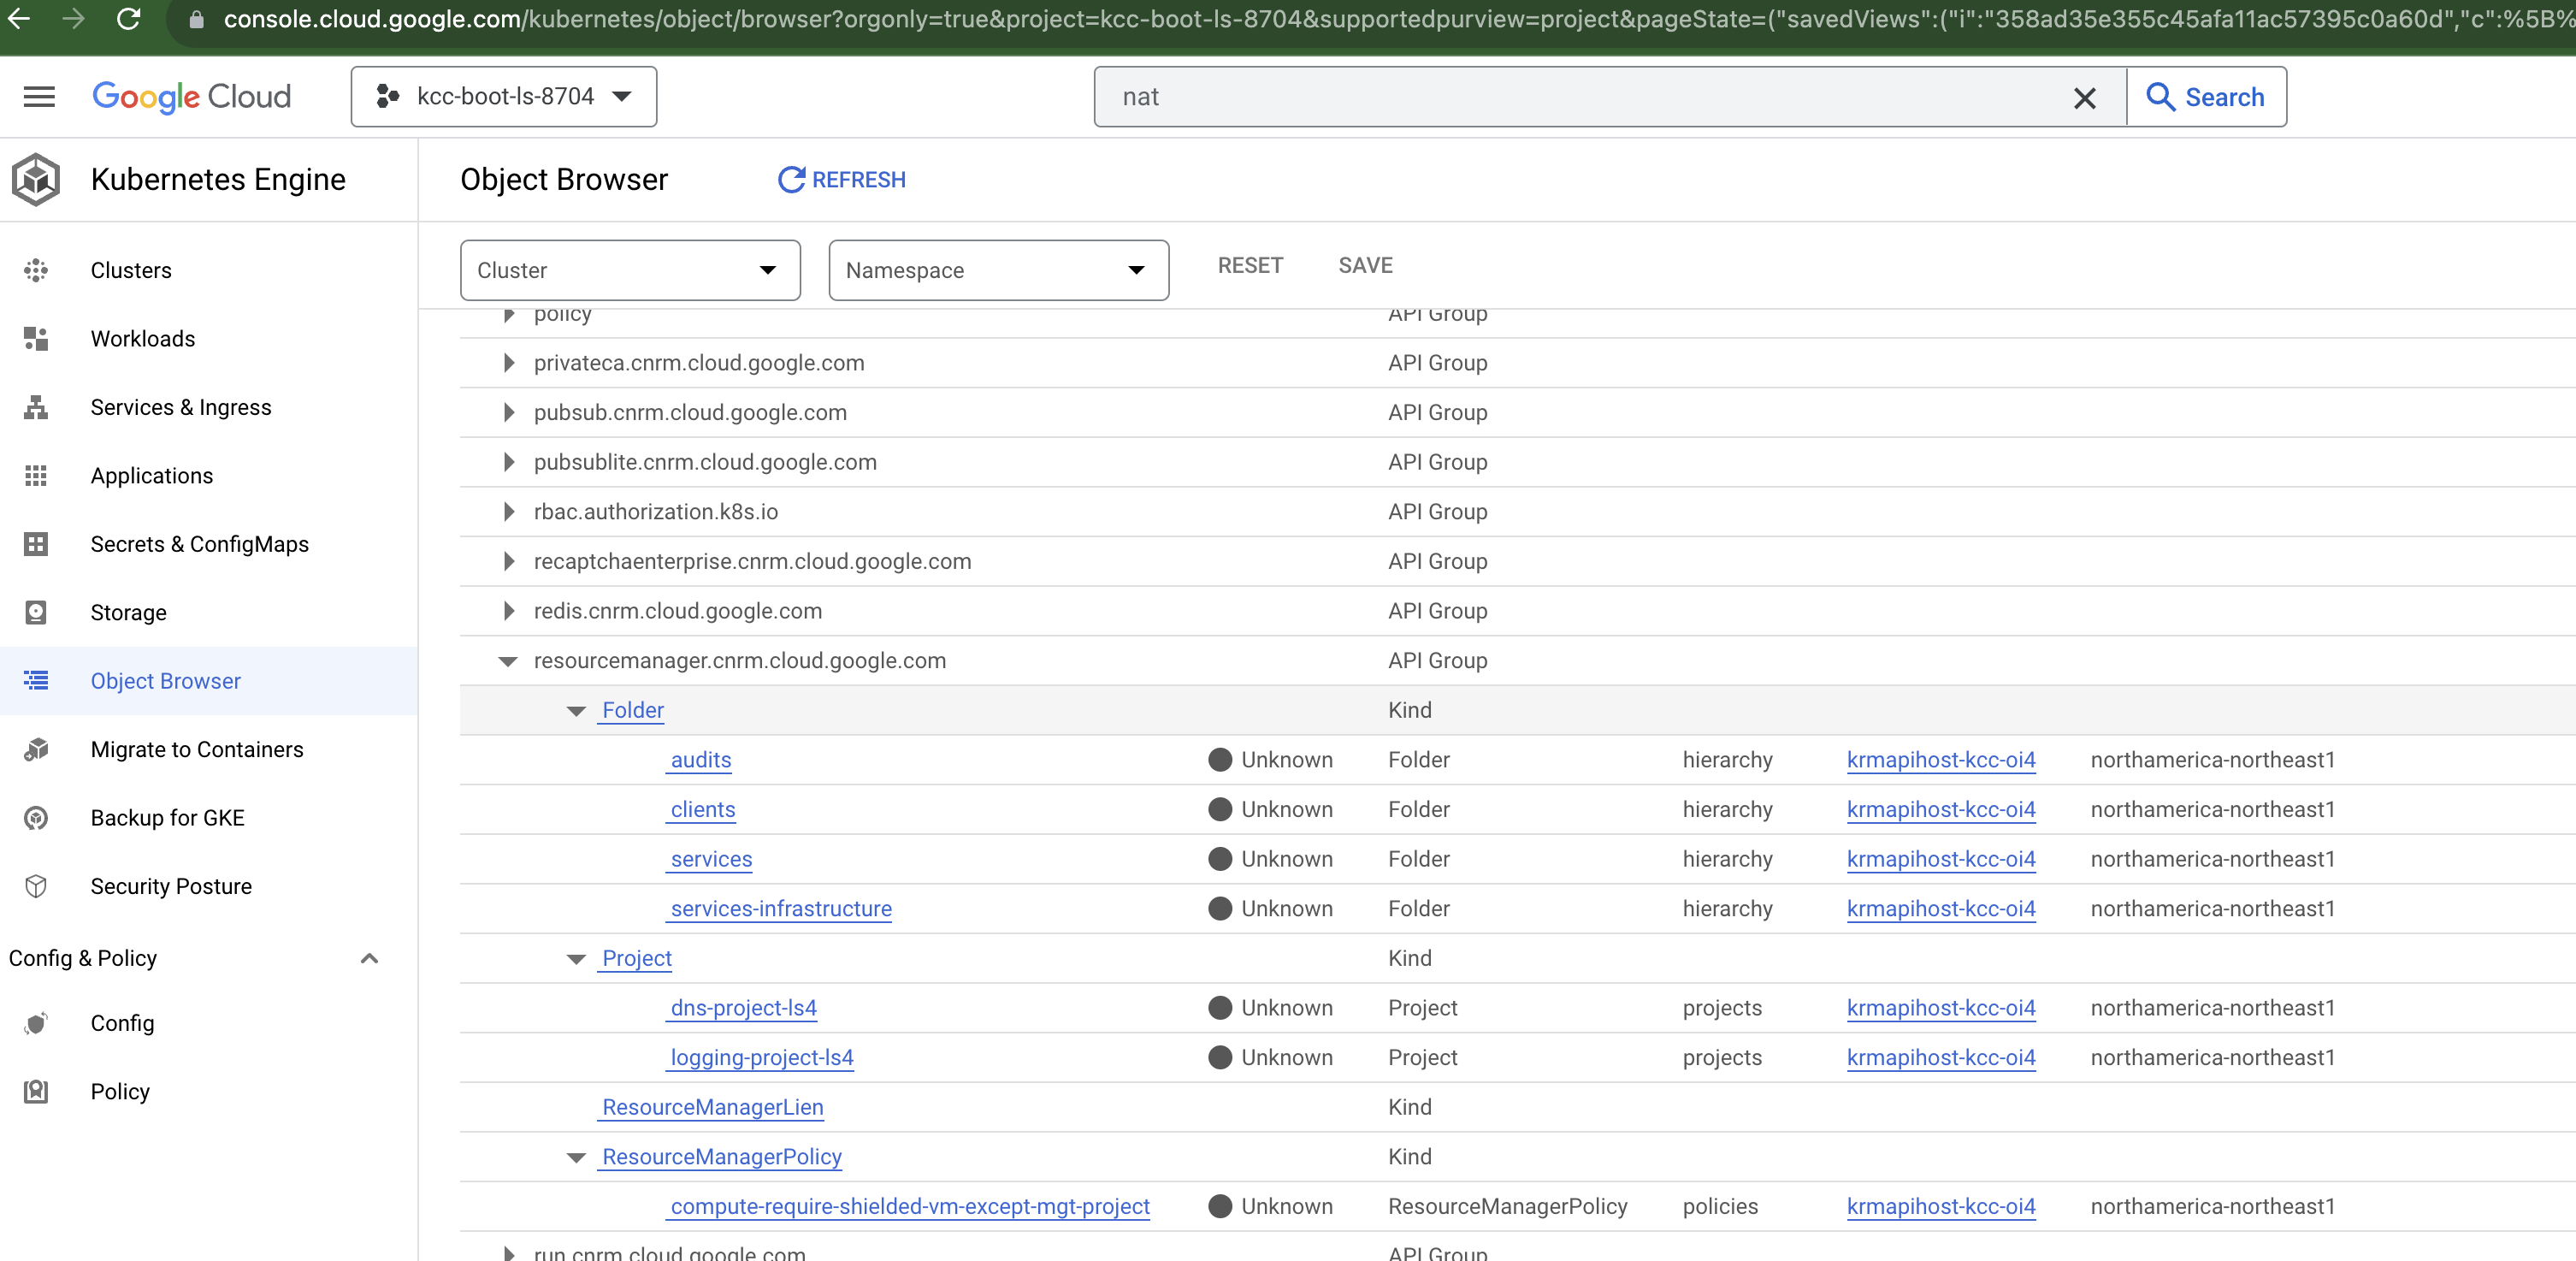
Task: Select the Workloads sidebar icon
Action: pyautogui.click(x=36, y=338)
